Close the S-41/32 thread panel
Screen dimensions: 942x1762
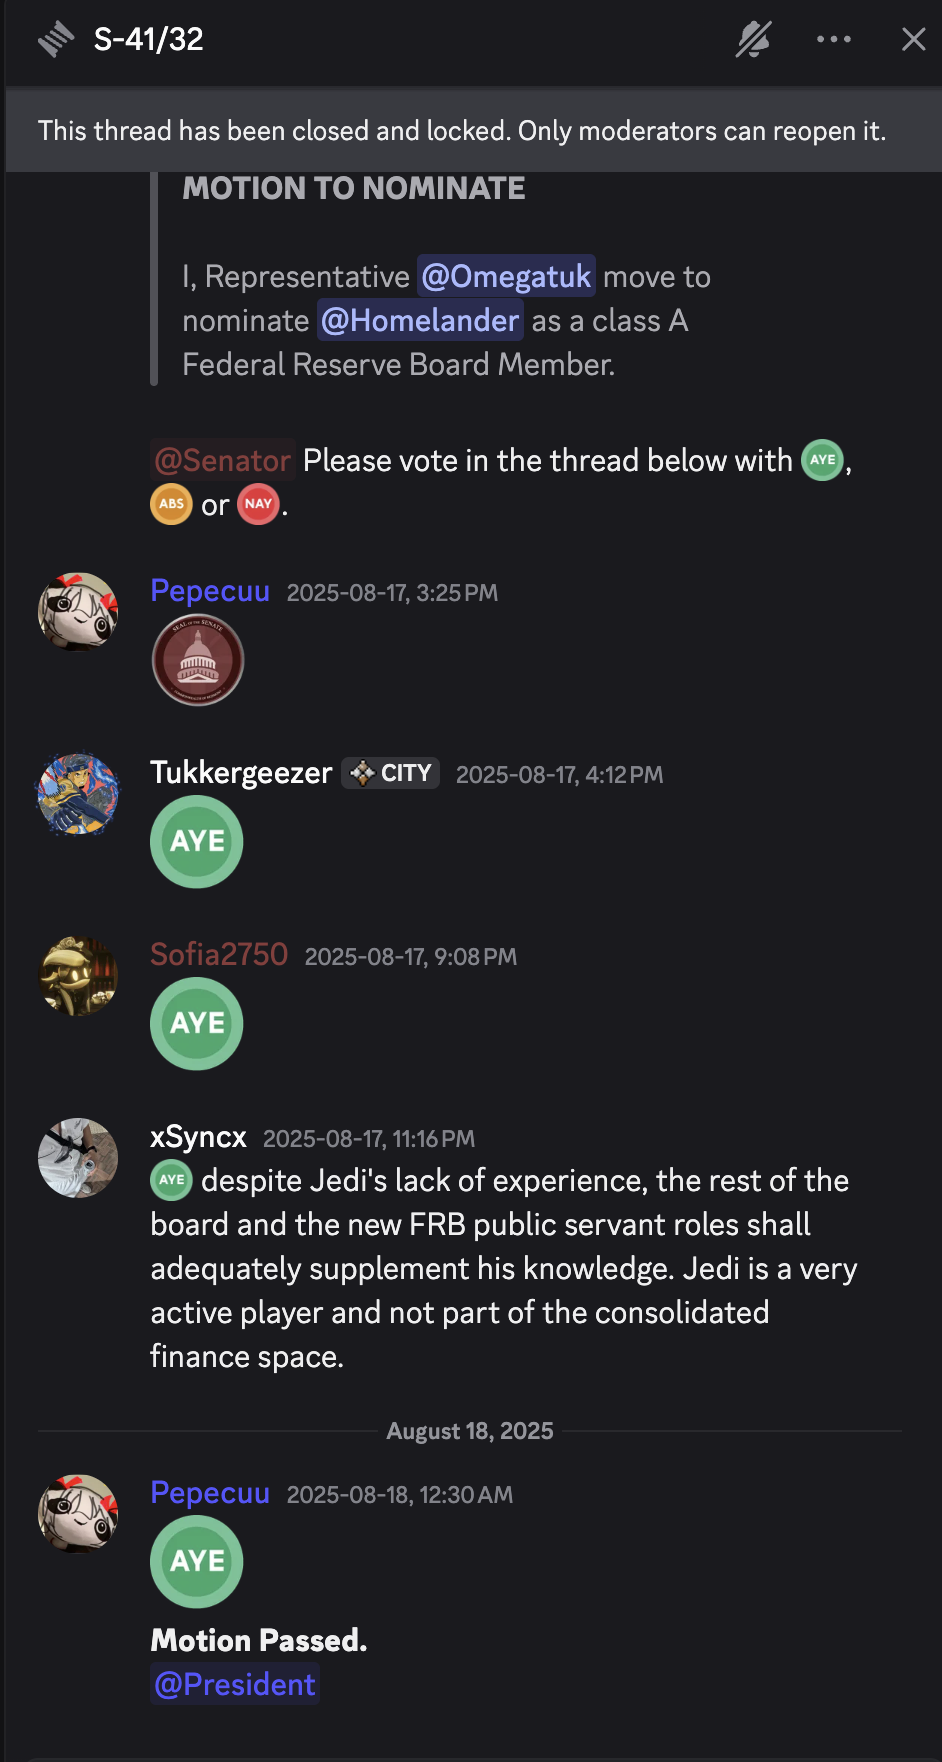[x=913, y=40]
